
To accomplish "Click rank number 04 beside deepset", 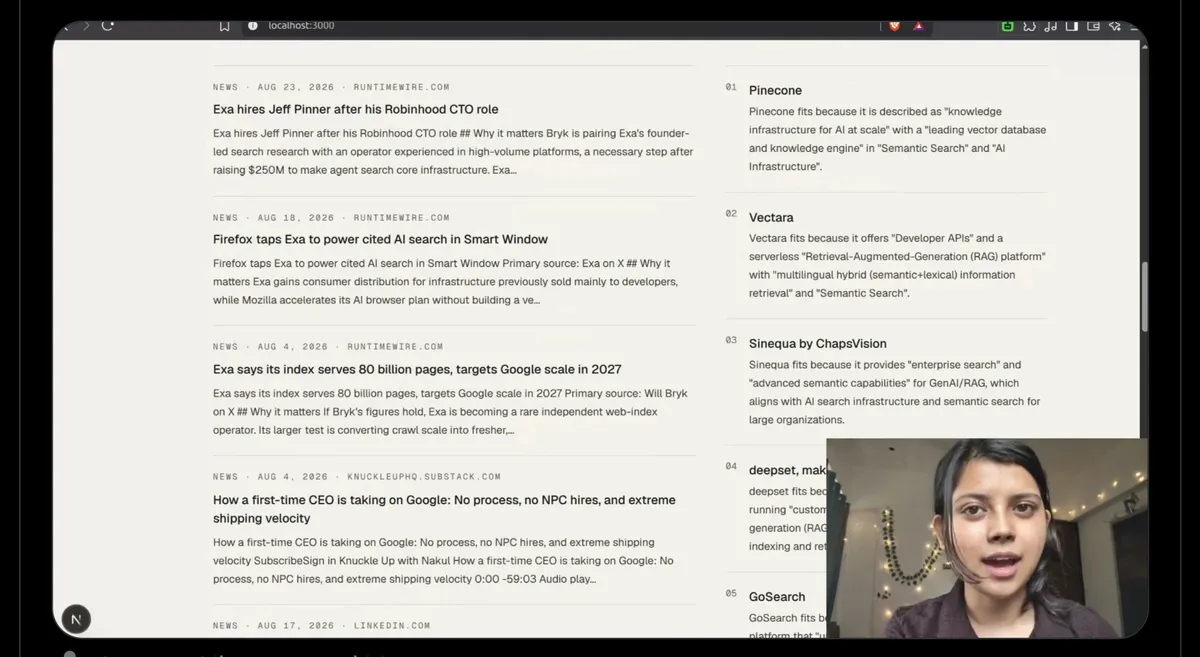I will coord(731,467).
